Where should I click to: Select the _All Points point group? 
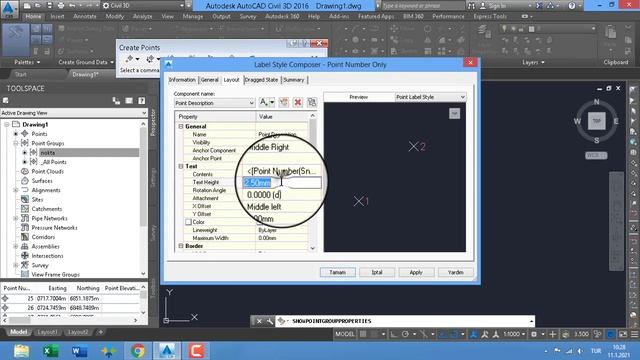[x=53, y=162]
